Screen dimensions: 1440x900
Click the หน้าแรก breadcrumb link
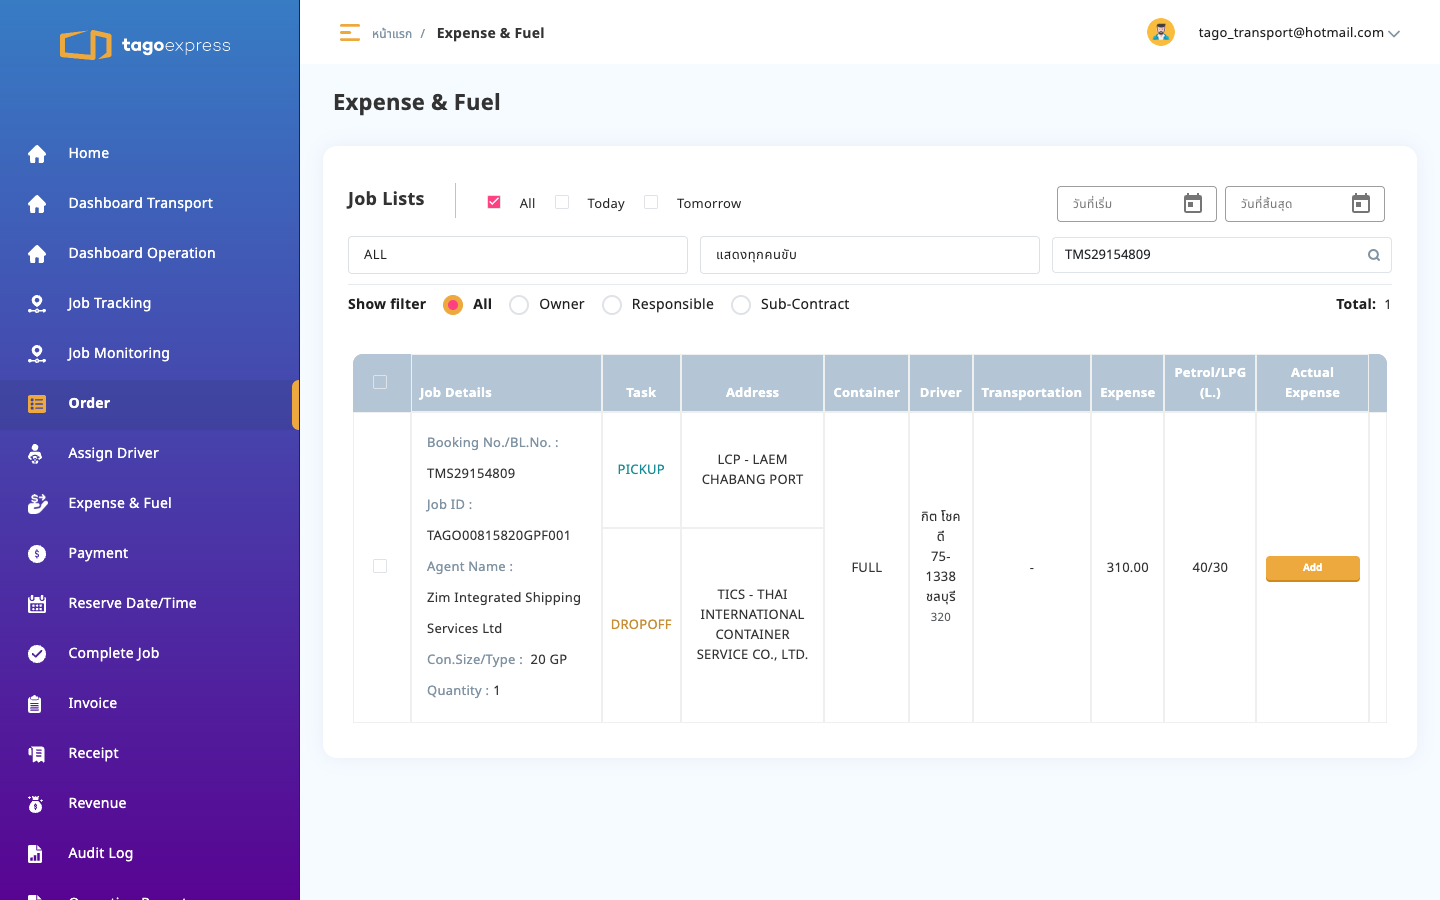(x=392, y=34)
